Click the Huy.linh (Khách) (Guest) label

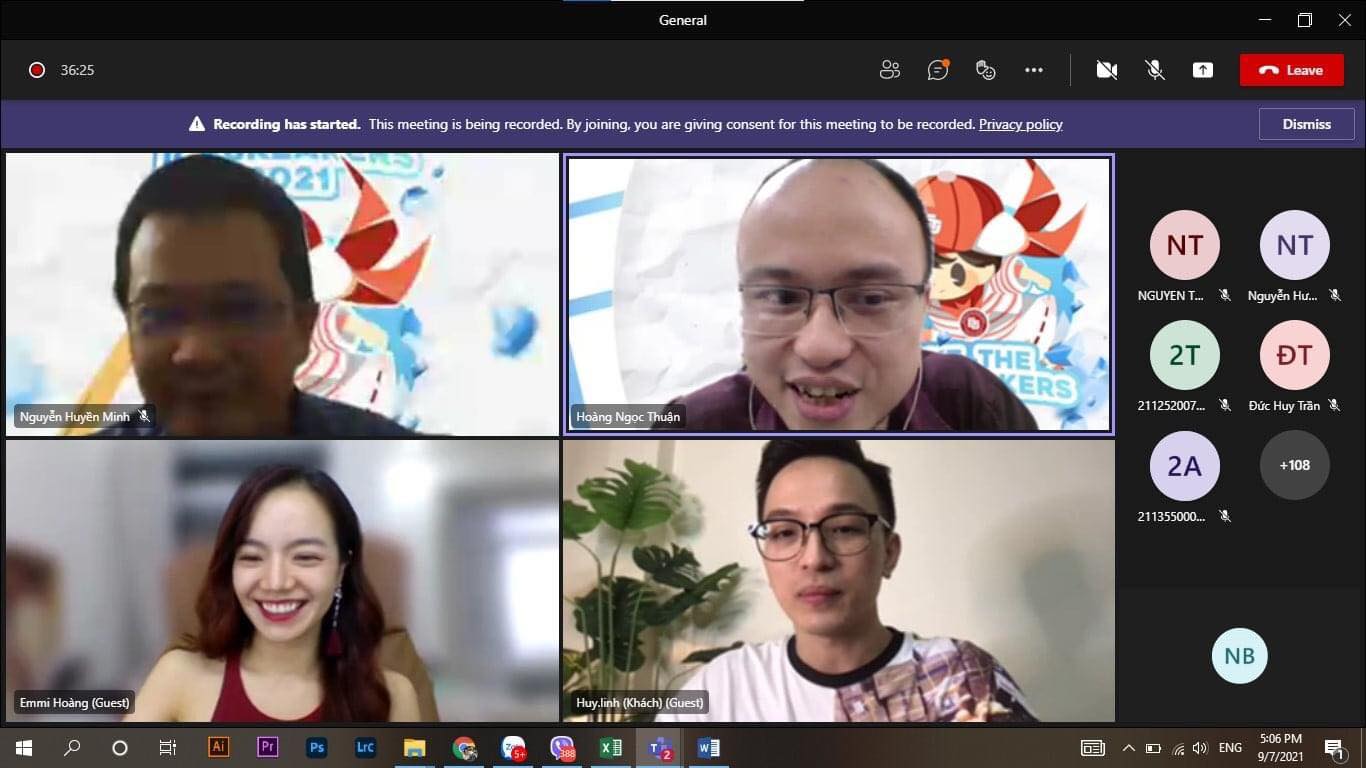click(639, 703)
